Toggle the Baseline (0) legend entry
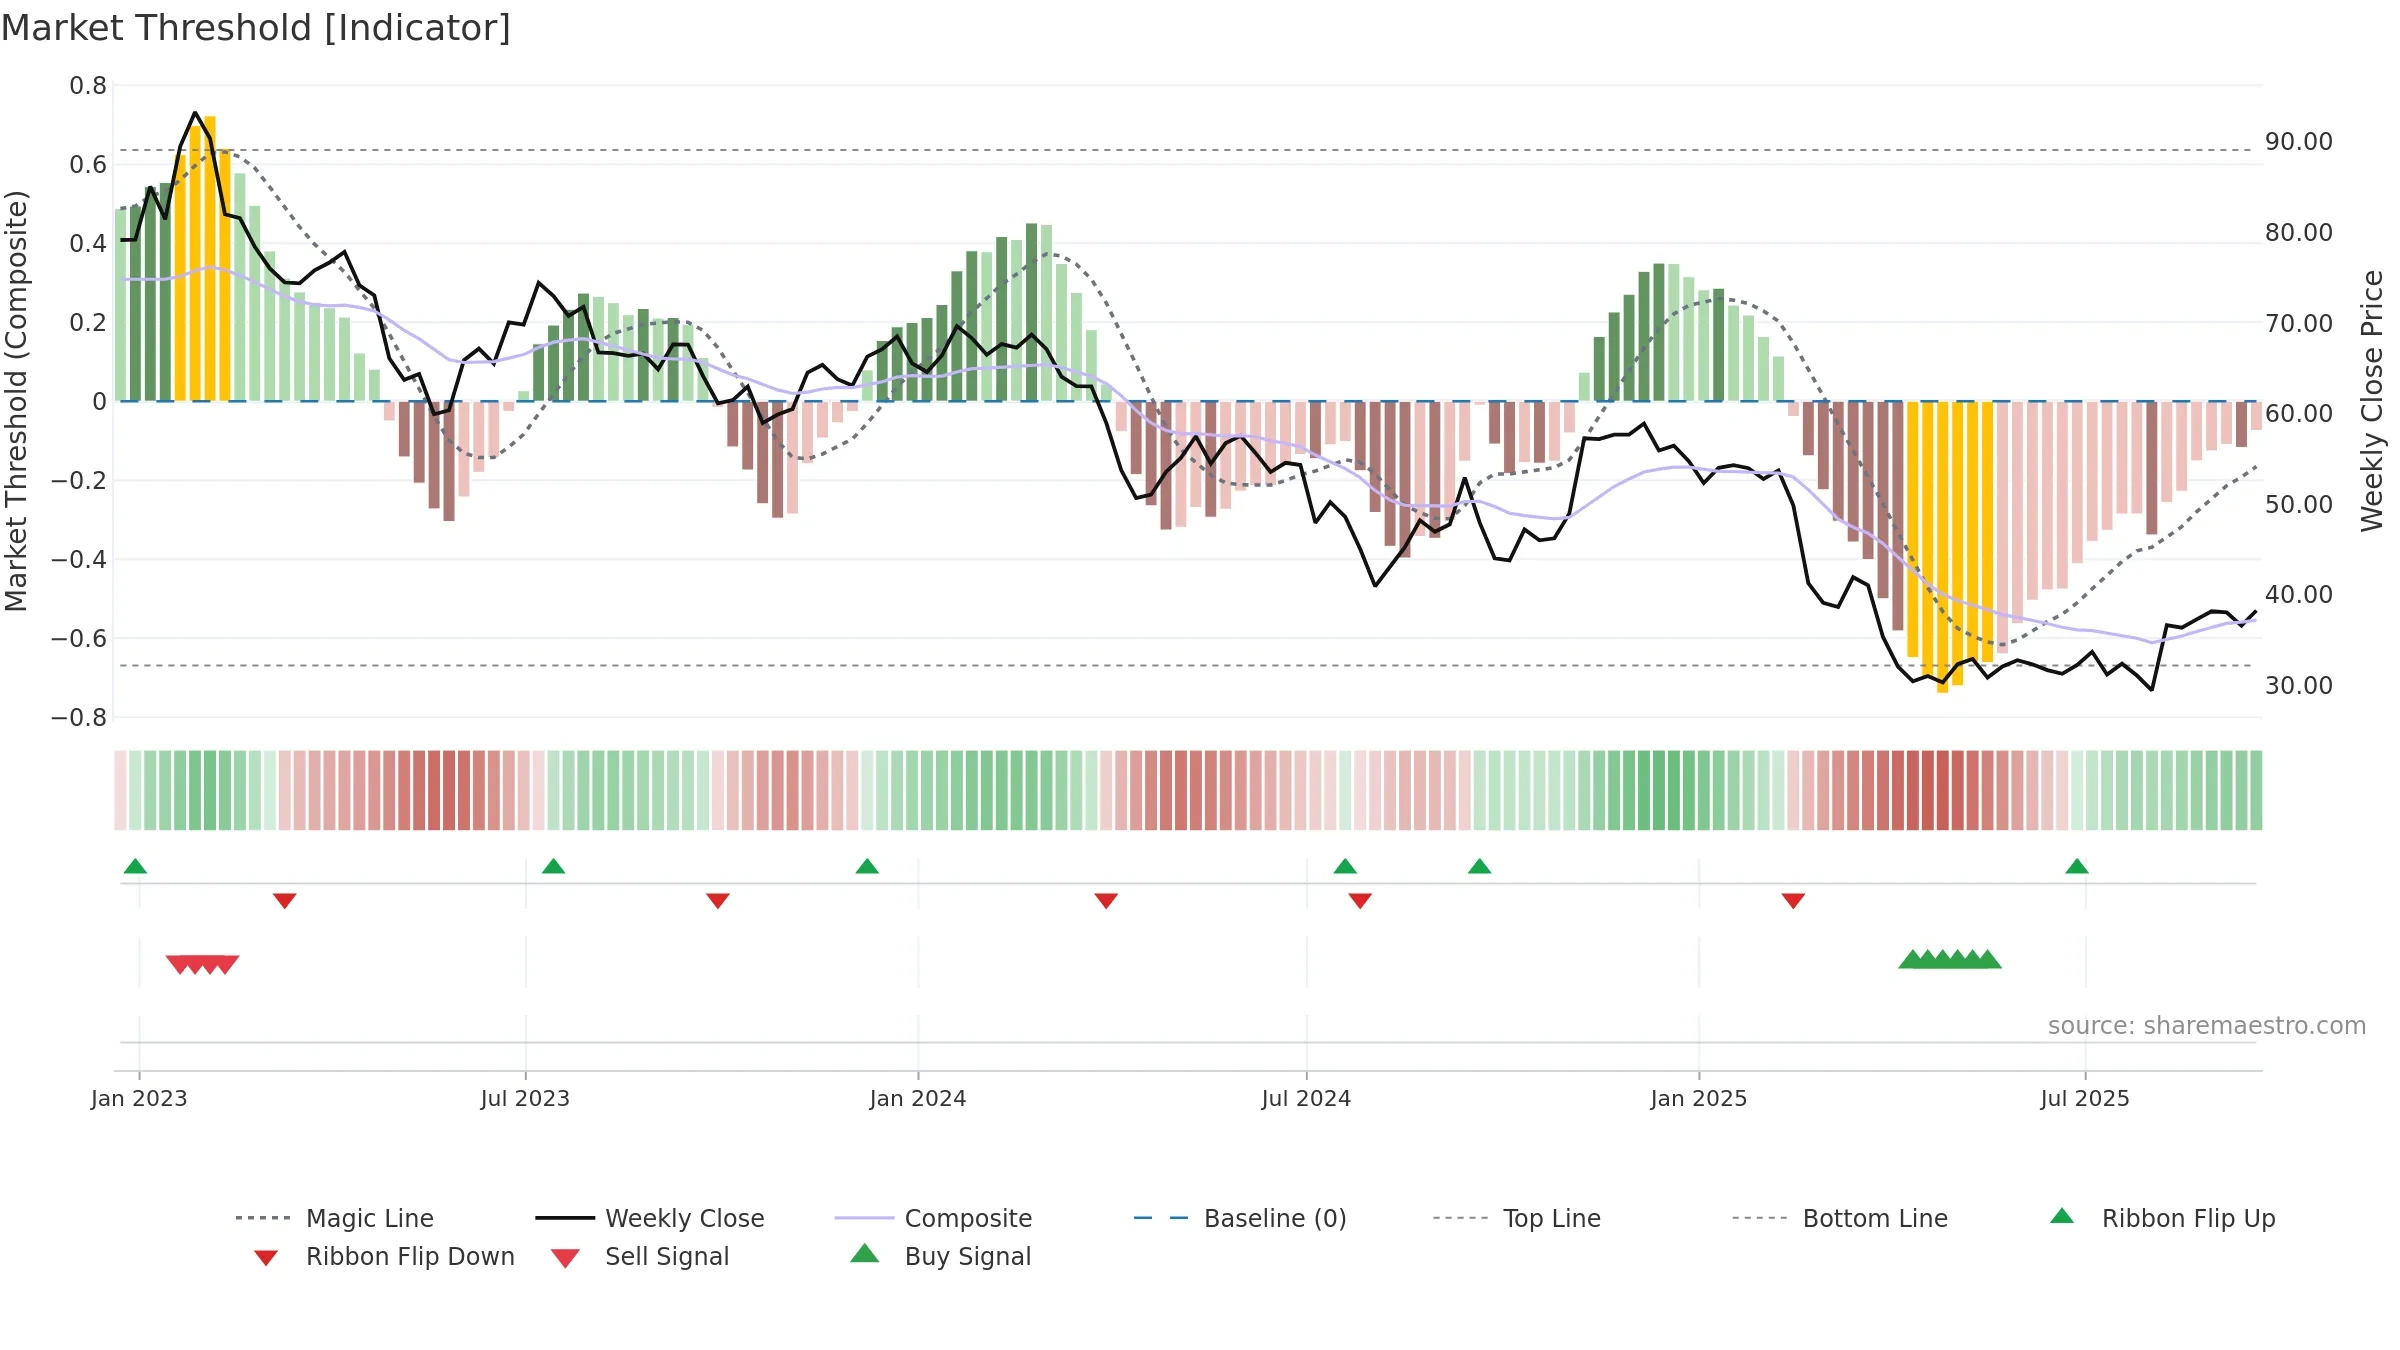This screenshot has width=2400, height=1350. click(x=1240, y=1218)
